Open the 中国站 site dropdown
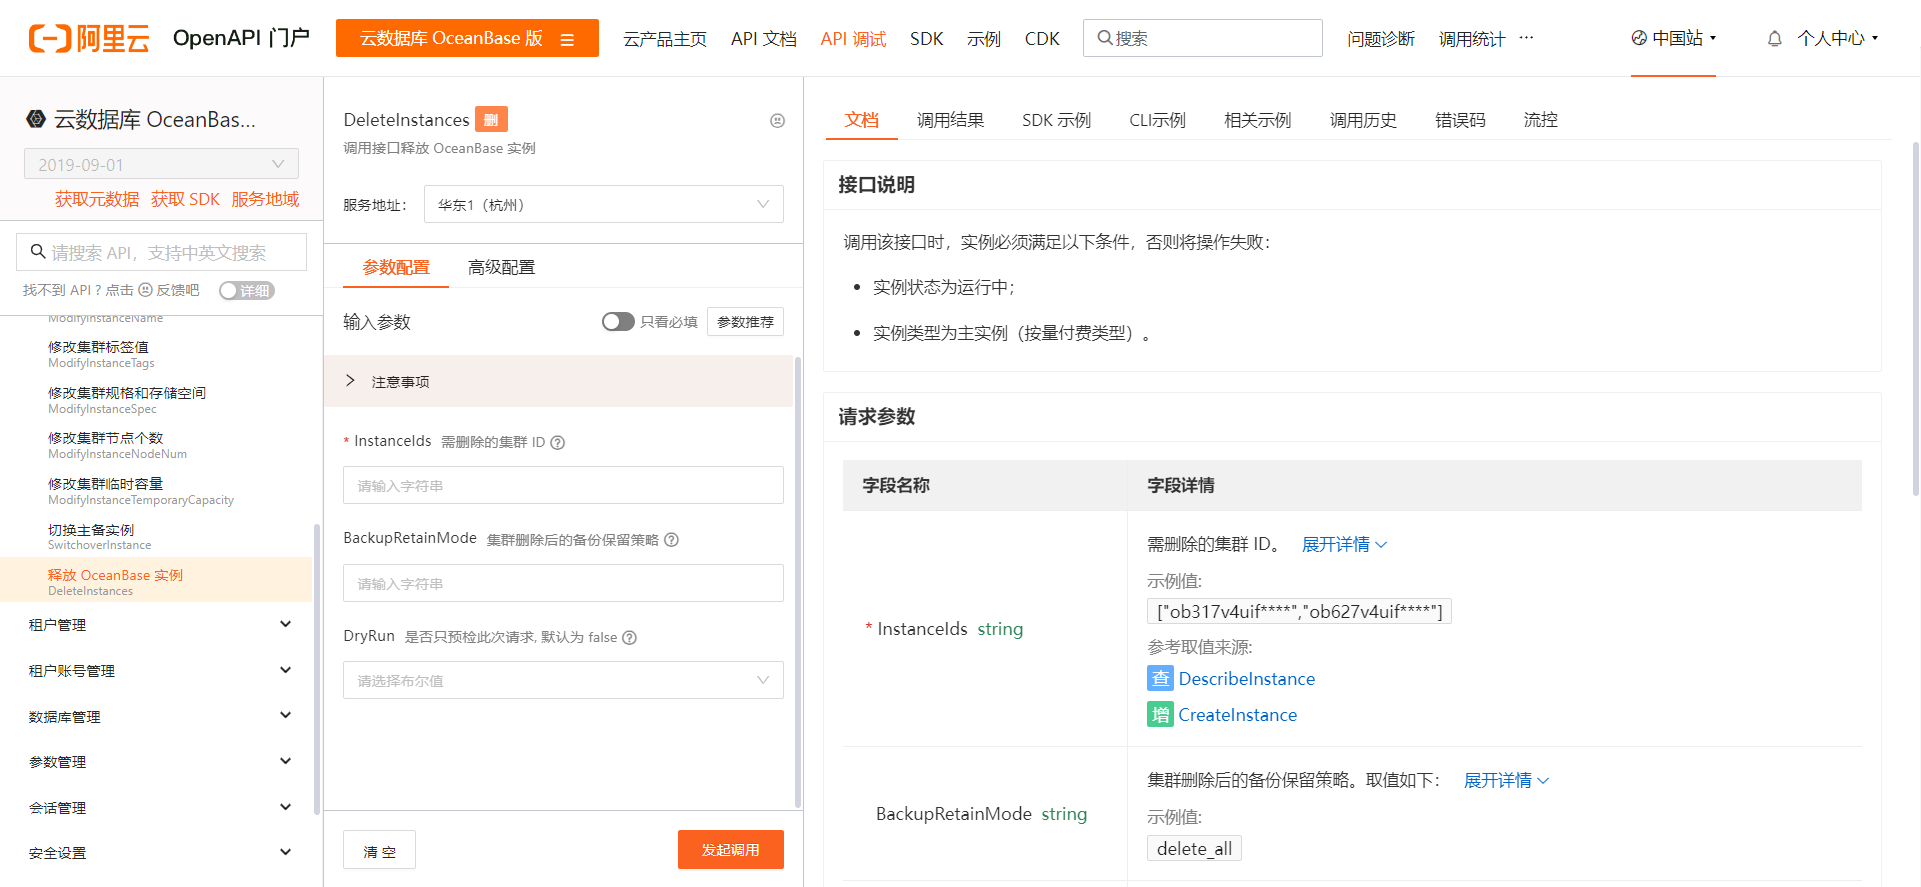 1673,38
